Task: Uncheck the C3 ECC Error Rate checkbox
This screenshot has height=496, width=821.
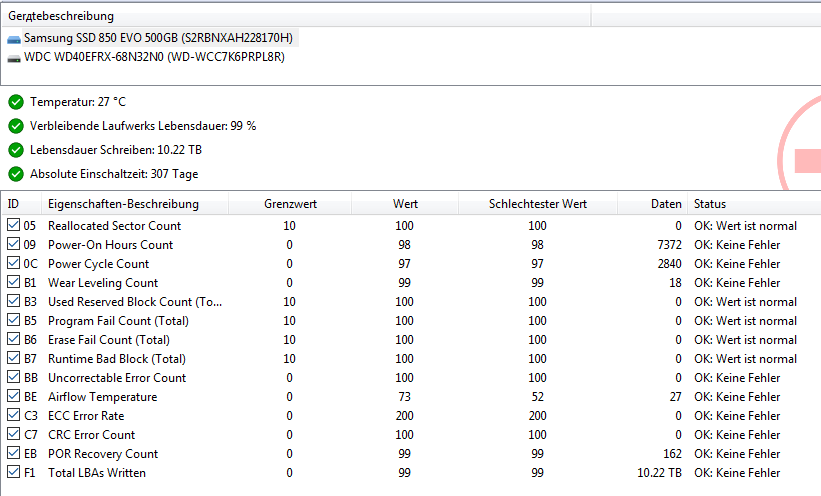Action: 14,414
